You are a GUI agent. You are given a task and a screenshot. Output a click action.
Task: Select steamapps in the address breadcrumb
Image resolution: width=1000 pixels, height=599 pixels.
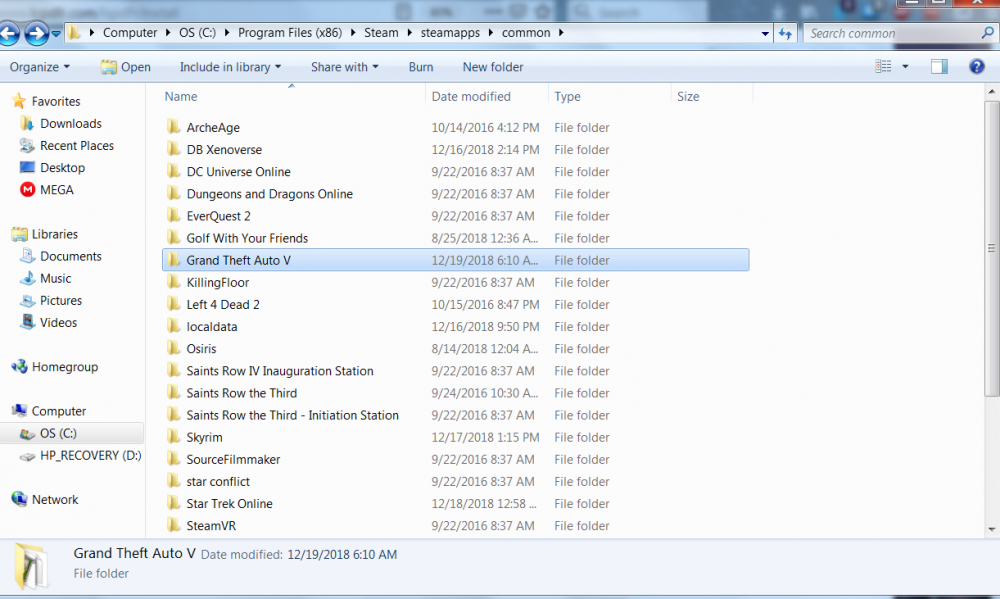click(x=450, y=33)
